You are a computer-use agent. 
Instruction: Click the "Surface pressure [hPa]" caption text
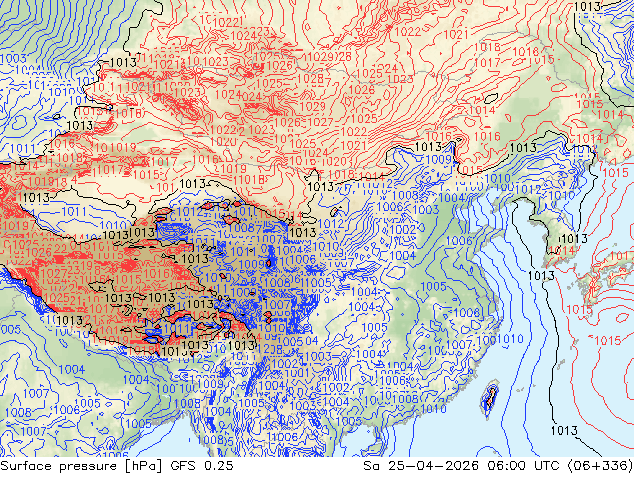pyautogui.click(x=82, y=466)
